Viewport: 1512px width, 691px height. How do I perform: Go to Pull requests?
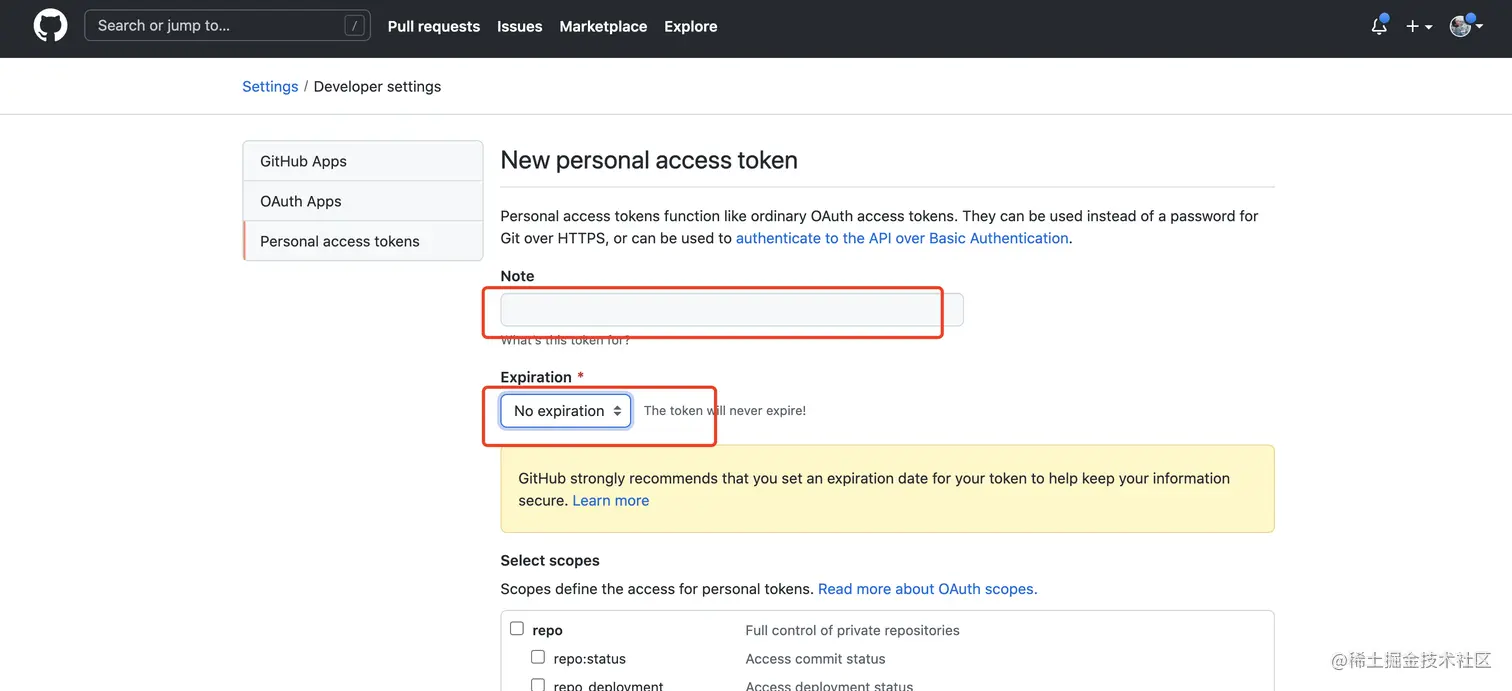[x=434, y=27]
